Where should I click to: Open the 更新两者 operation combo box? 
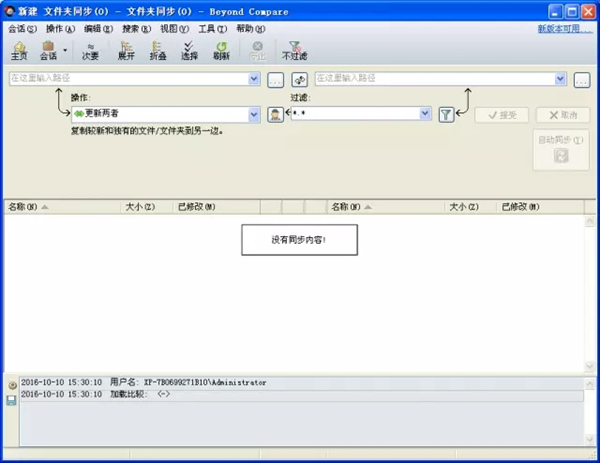(166, 114)
